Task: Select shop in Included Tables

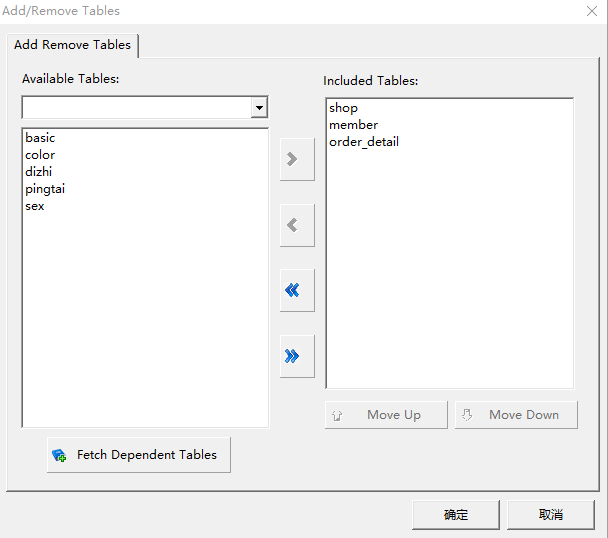Action: click(343, 108)
